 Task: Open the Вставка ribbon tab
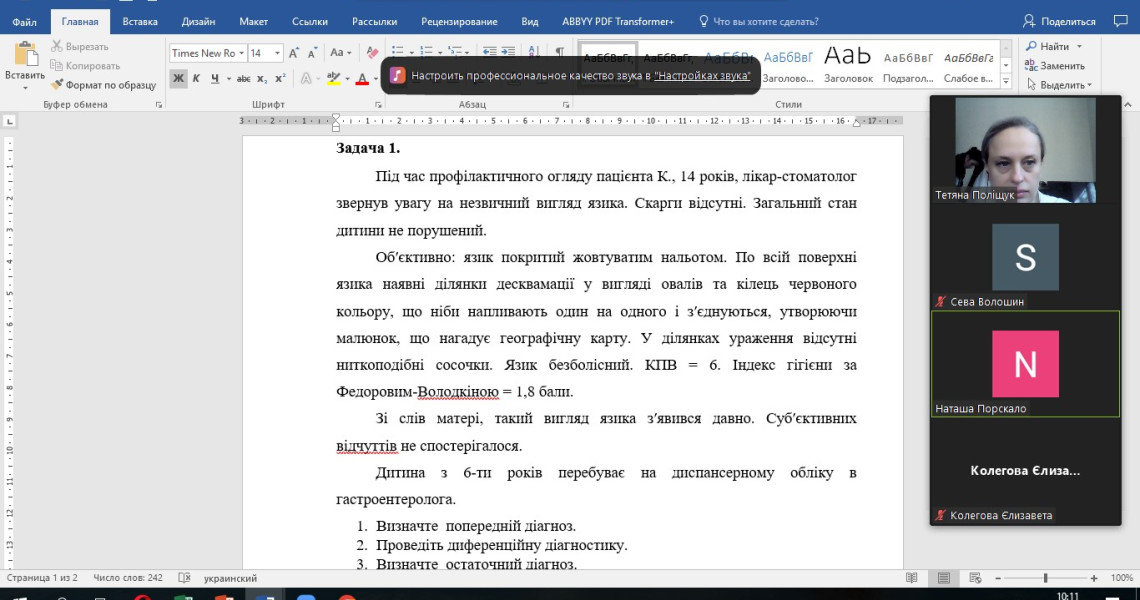click(140, 21)
